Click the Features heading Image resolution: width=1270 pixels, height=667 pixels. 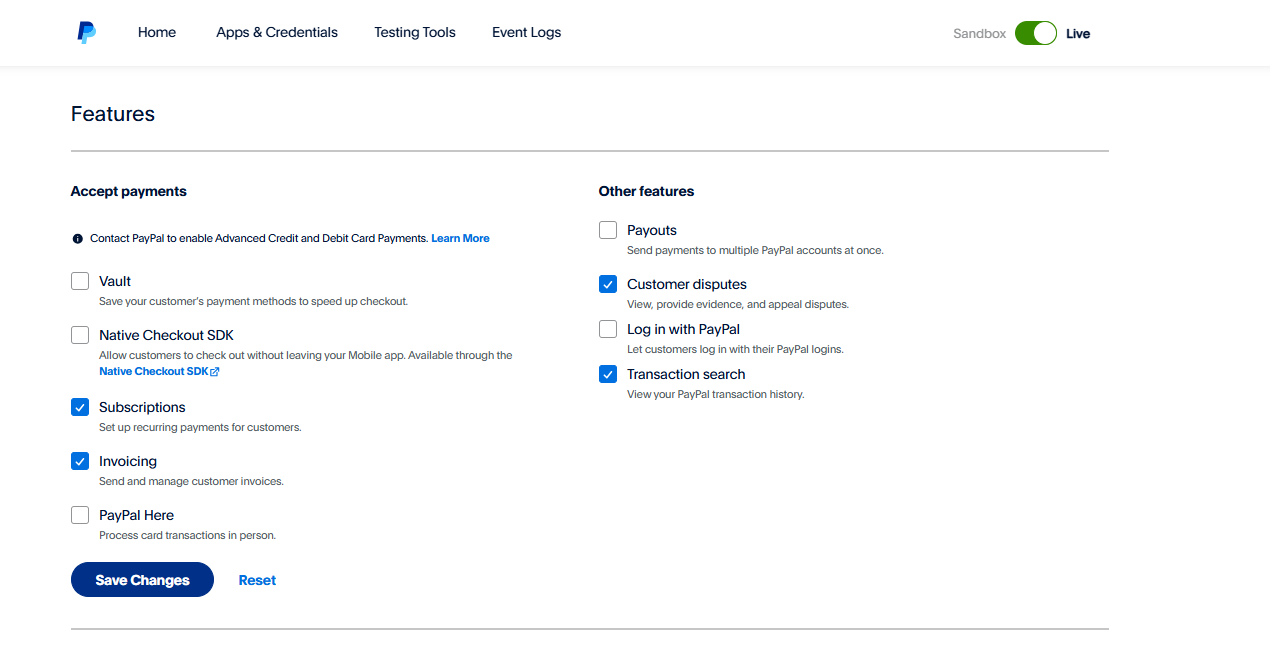(113, 114)
